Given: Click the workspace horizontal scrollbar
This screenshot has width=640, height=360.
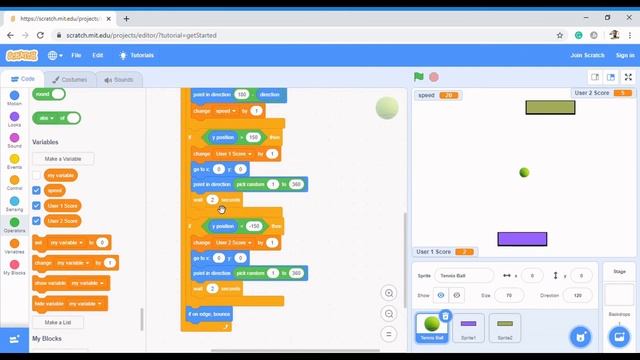Looking at the screenshot, I should pyautogui.click(x=295, y=350).
